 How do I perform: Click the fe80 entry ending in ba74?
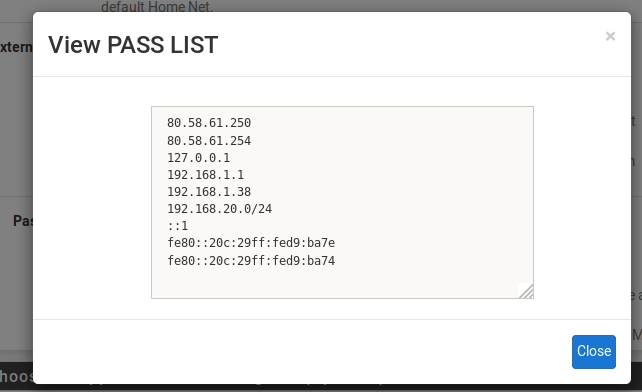coord(251,261)
